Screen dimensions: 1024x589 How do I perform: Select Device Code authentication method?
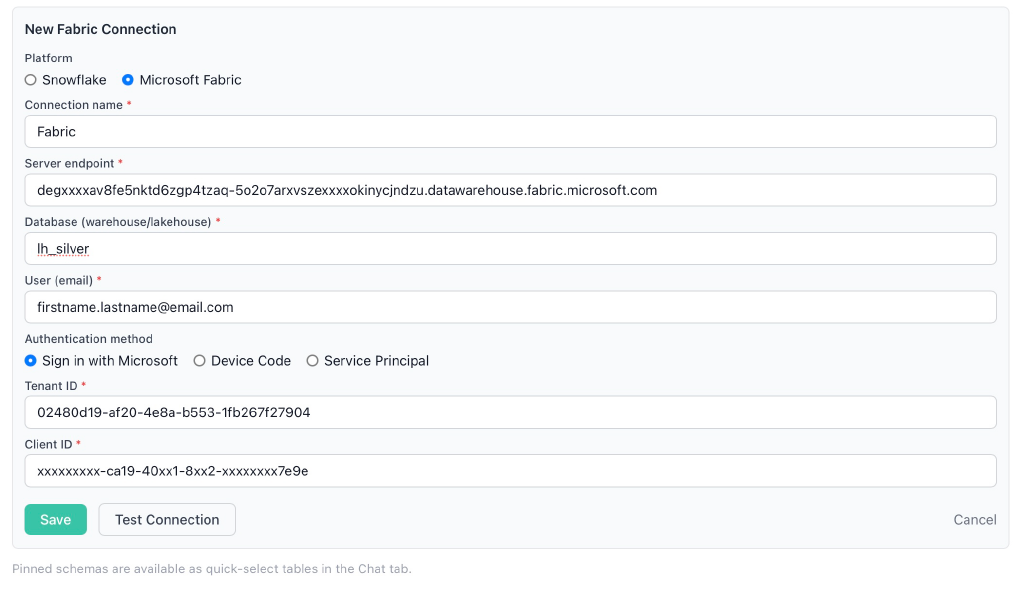[199, 360]
